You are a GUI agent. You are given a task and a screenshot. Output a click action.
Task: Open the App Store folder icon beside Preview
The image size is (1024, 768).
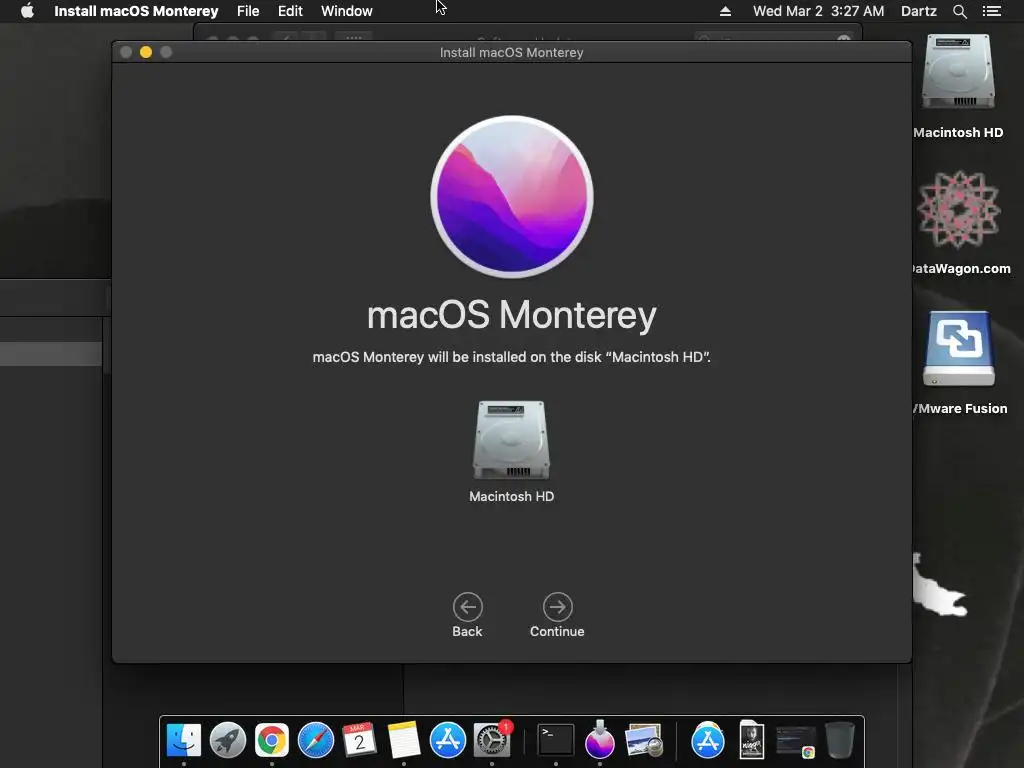click(708, 740)
